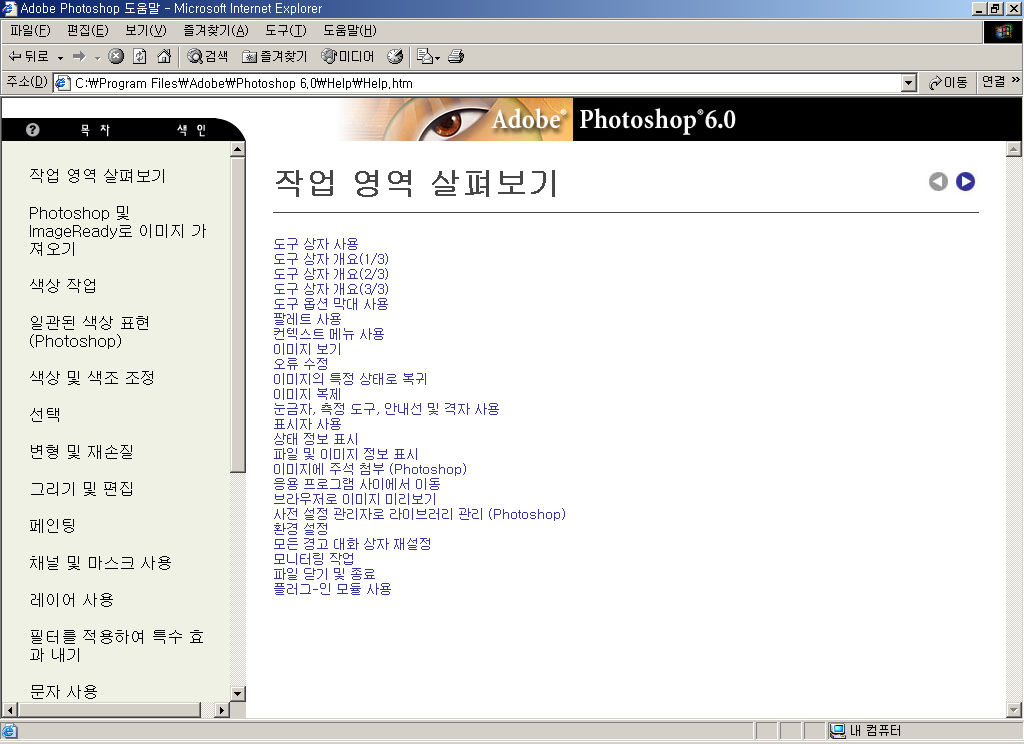Image resolution: width=1024 pixels, height=744 pixels.
Task: Open the 도구 상자 개요(2/3) link
Action: [x=330, y=274]
